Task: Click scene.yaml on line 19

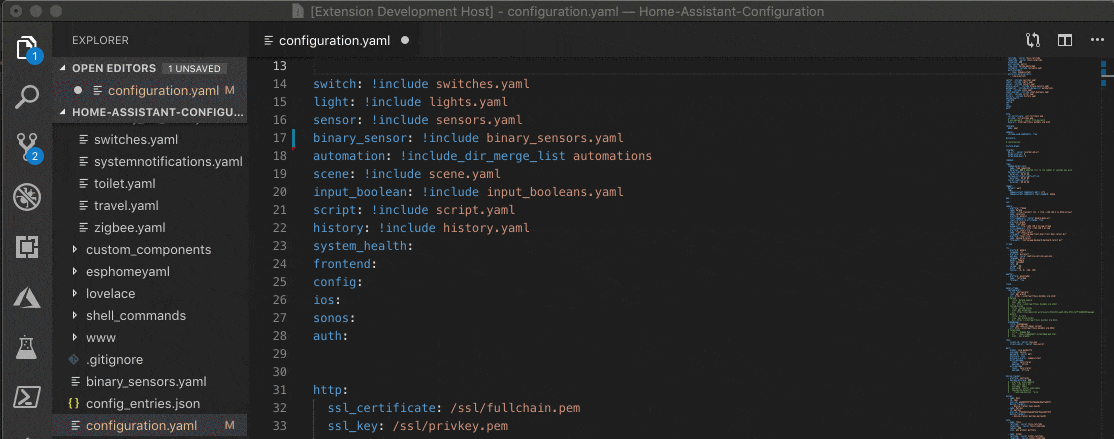Action: click(465, 173)
